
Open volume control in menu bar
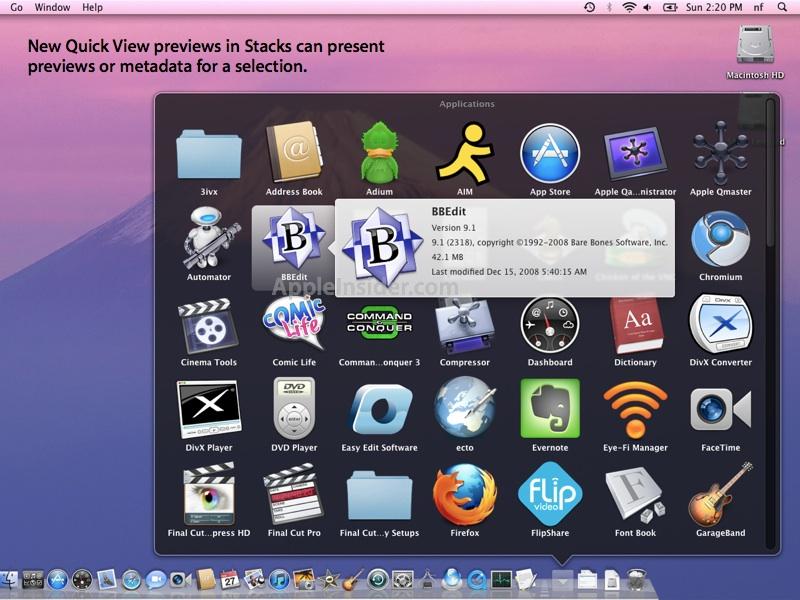click(x=647, y=7)
